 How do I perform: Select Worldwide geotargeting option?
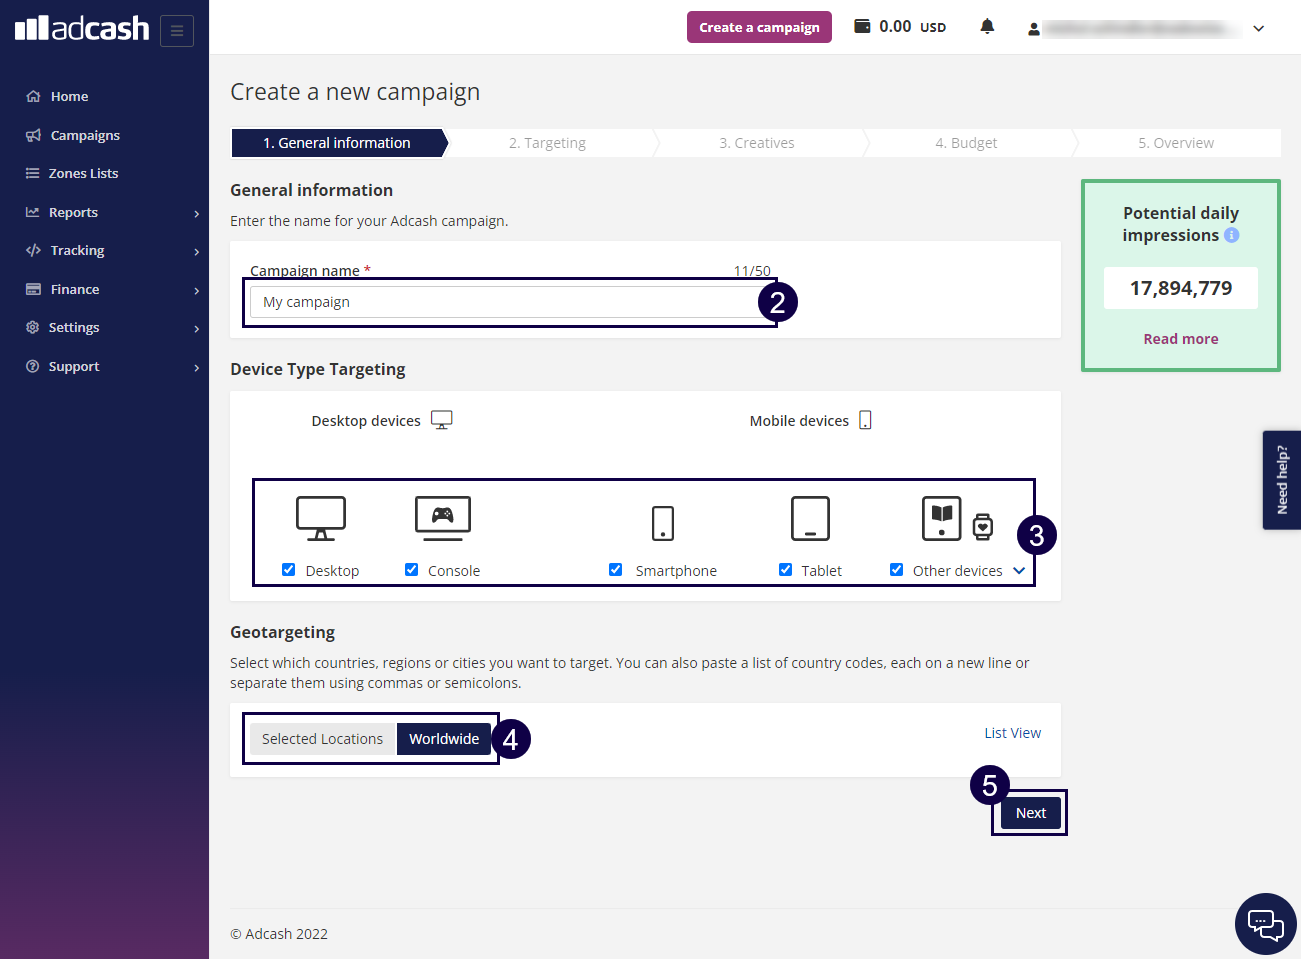(x=444, y=739)
